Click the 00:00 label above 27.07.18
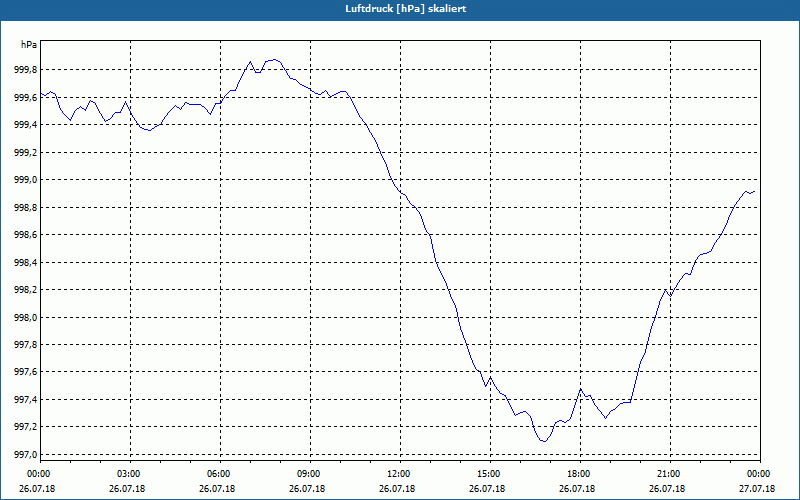 [760, 474]
